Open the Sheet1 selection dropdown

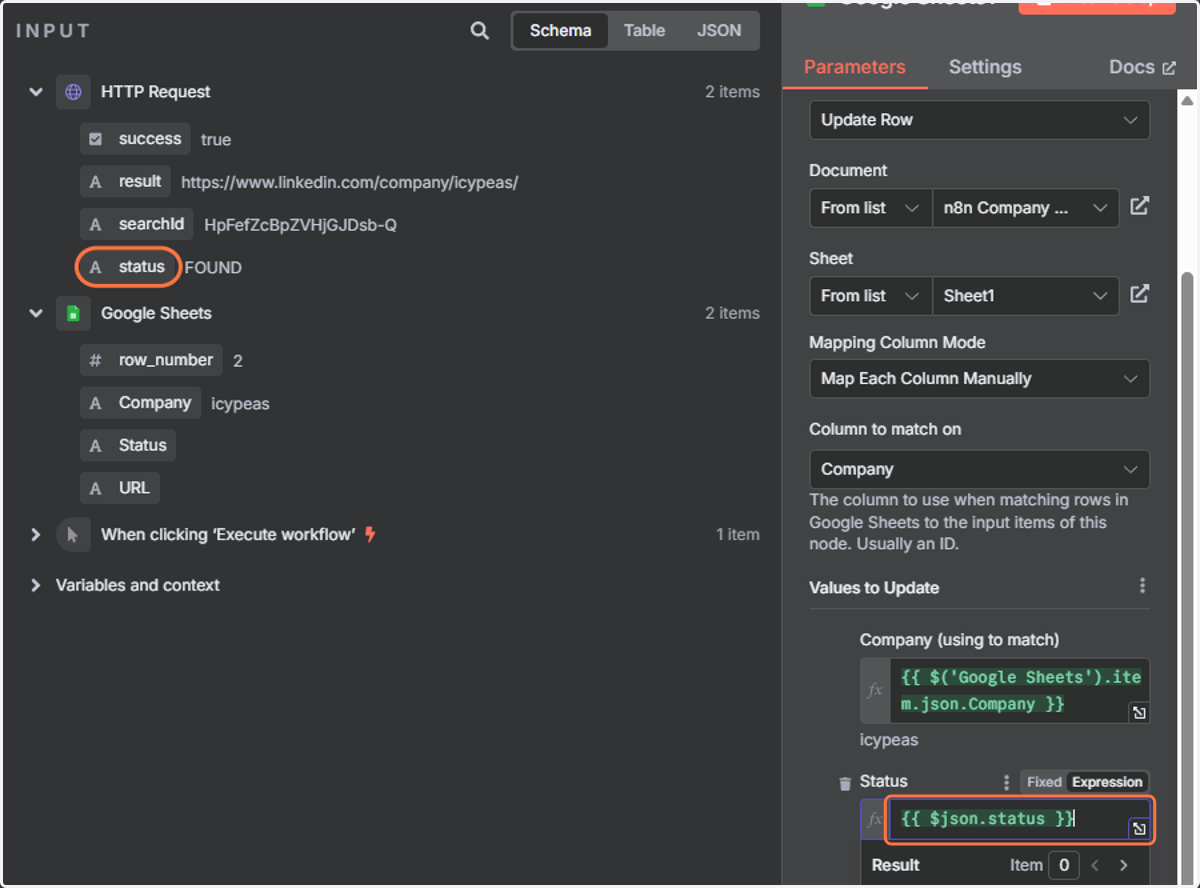(x=1025, y=296)
